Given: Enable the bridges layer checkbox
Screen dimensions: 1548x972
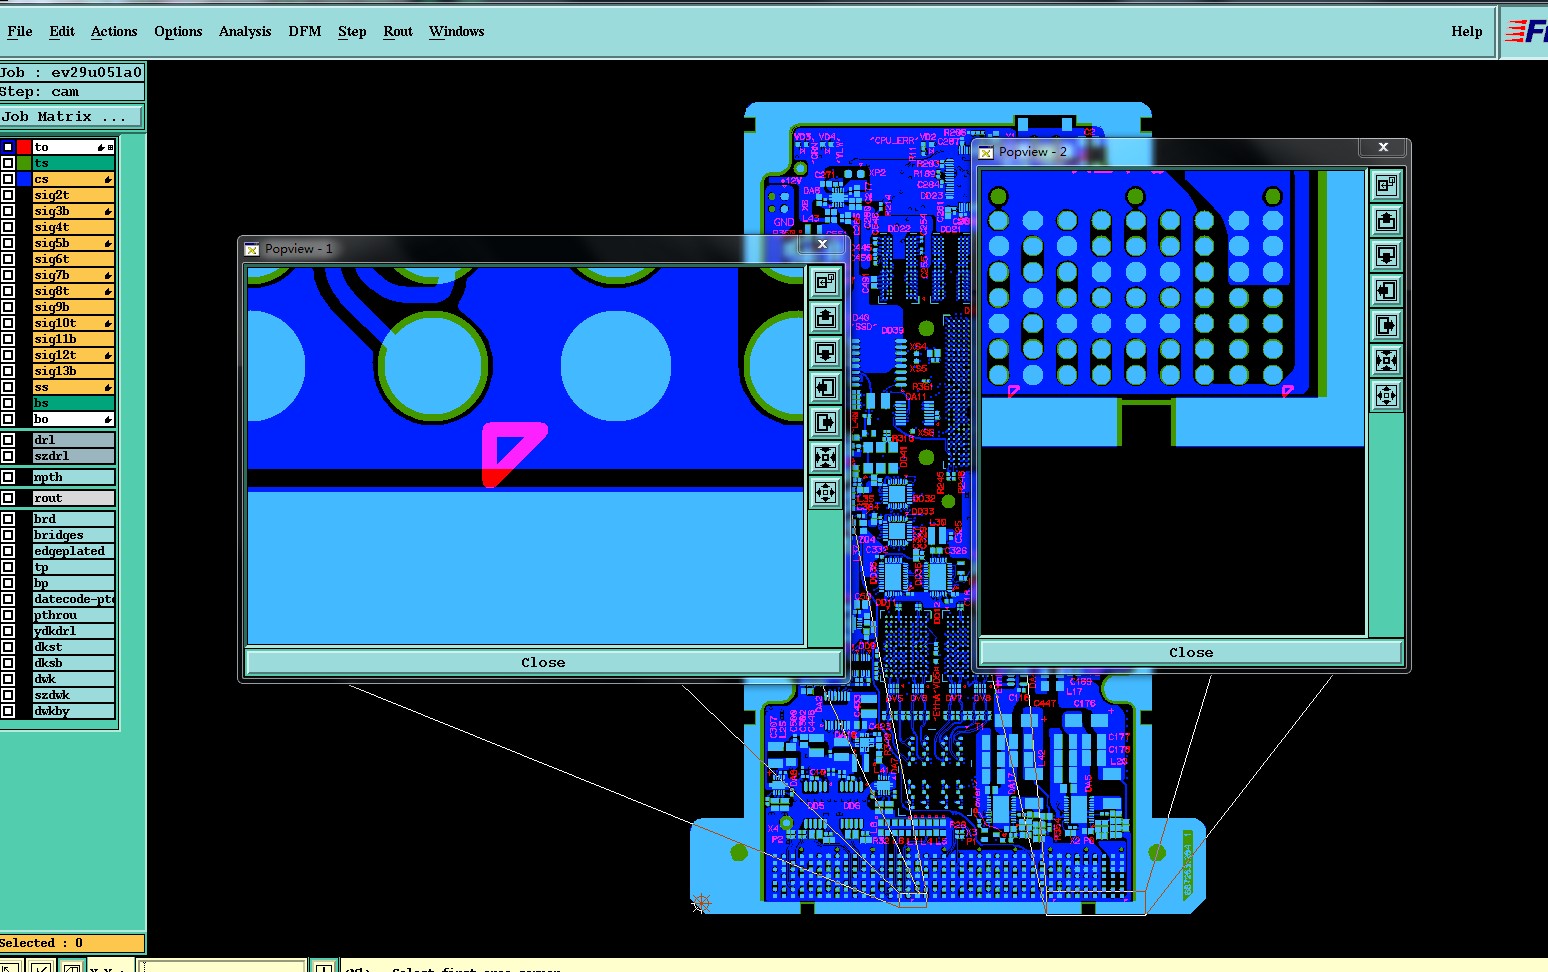Looking at the screenshot, I should [8, 535].
